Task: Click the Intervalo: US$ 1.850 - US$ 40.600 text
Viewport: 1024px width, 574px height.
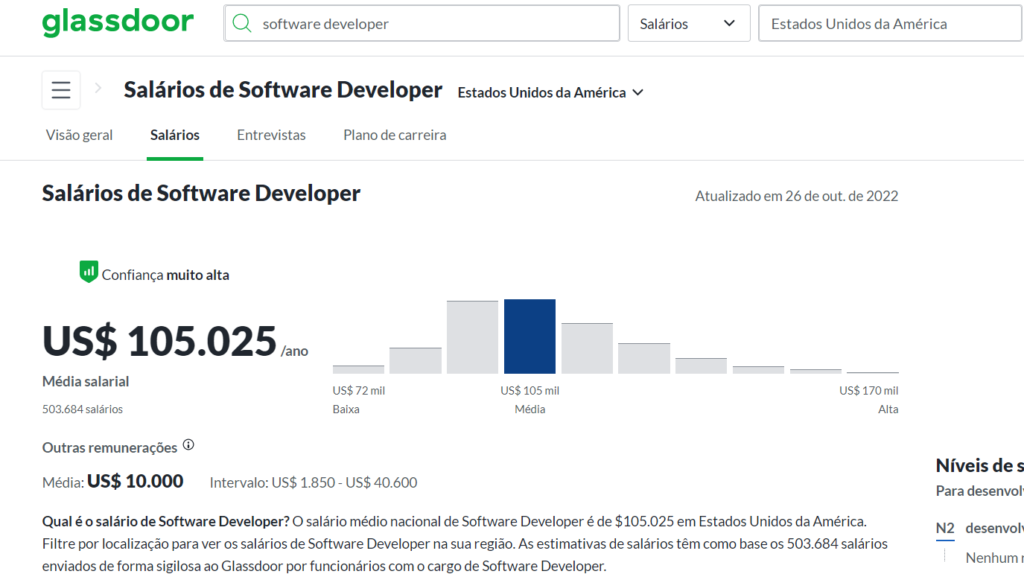Action: pos(313,483)
